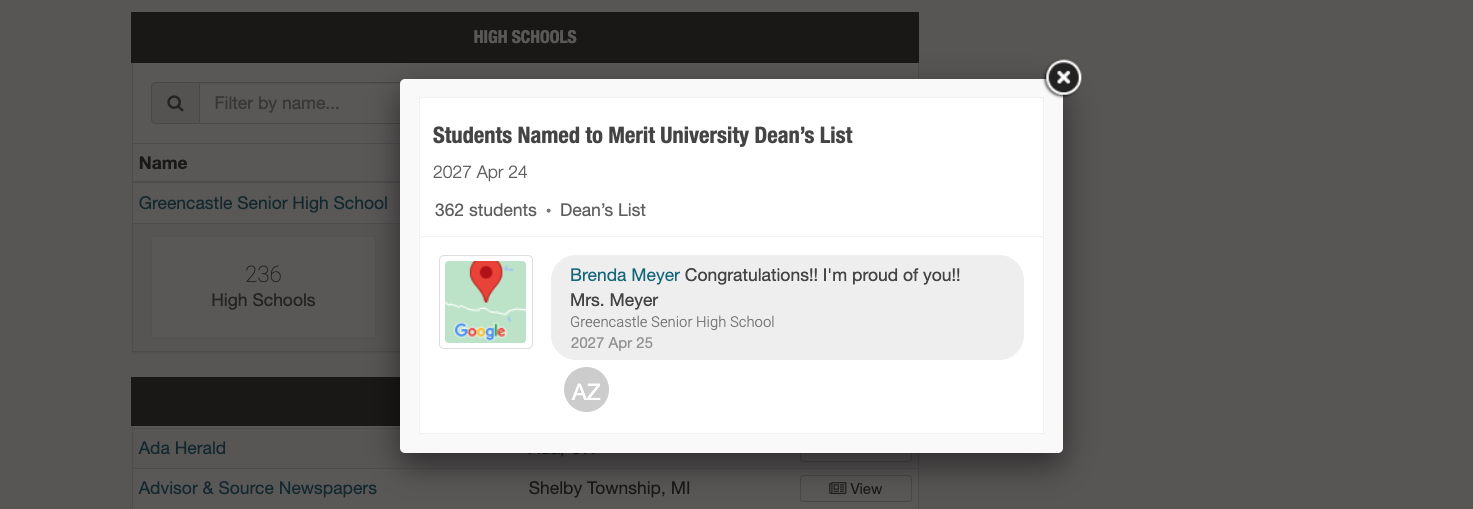The image size is (1473, 509).
Task: Click the 2027 Apr 24 date
Action: (480, 172)
